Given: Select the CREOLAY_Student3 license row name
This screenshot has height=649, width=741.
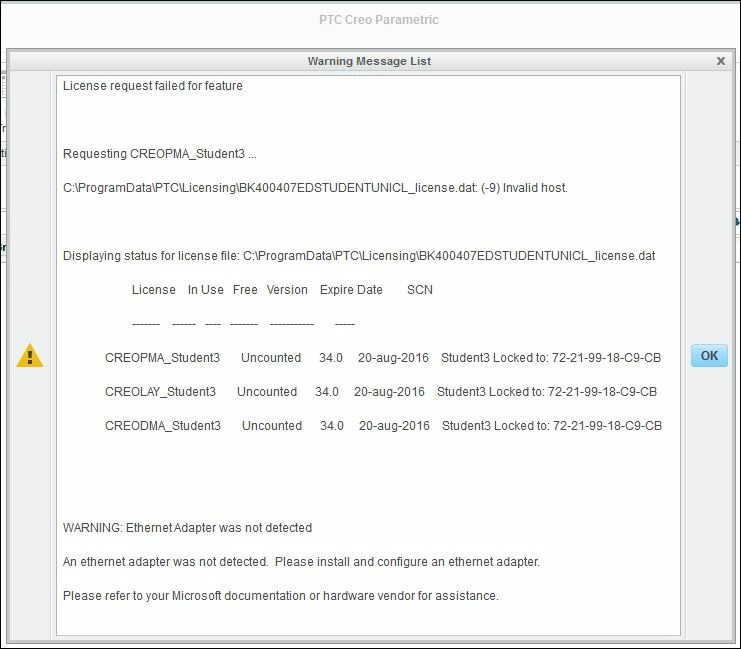Looking at the screenshot, I should pyautogui.click(x=160, y=392).
